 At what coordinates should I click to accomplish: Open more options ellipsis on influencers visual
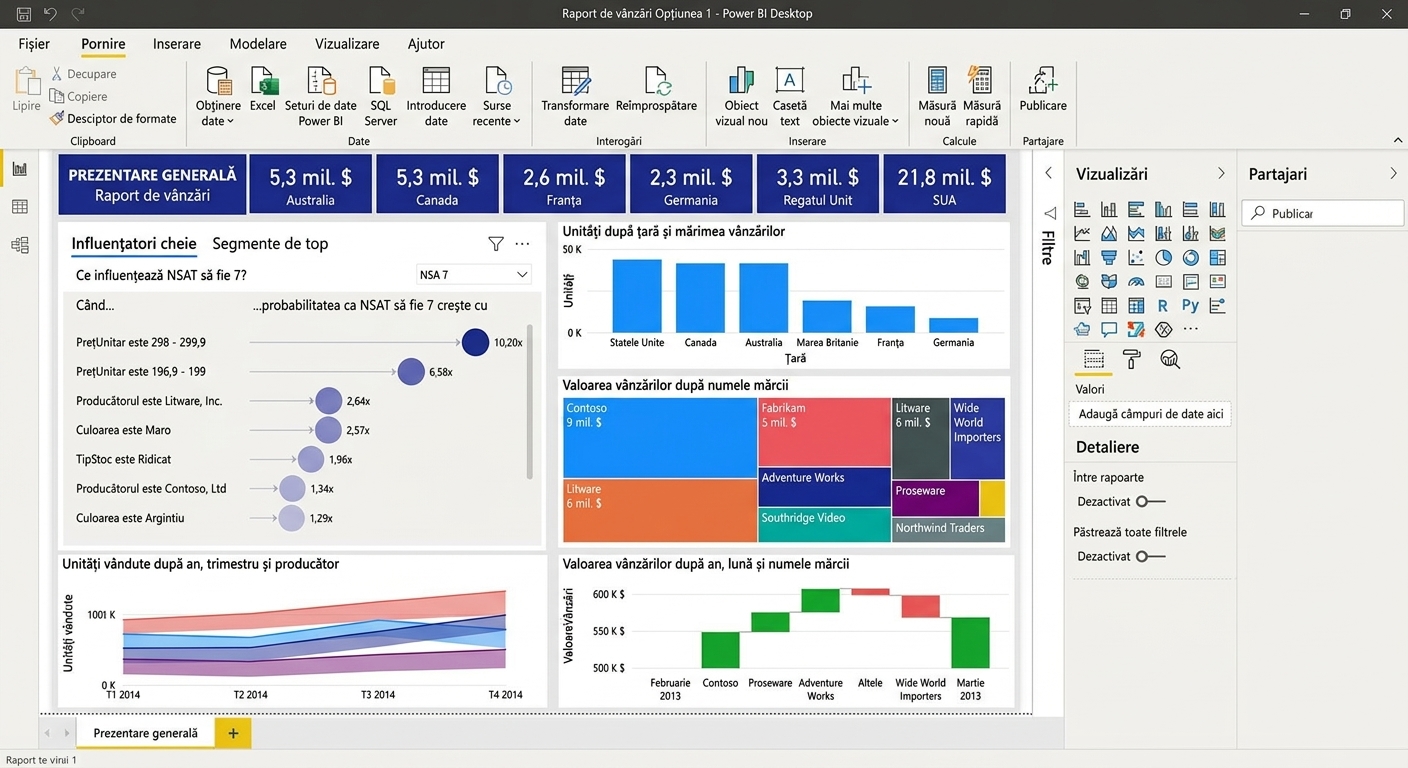click(x=522, y=243)
